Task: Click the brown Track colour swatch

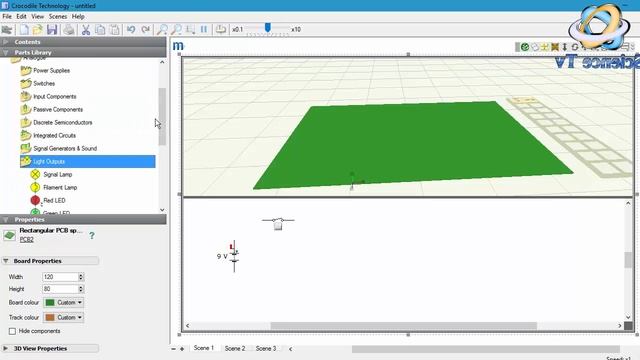Action: (x=50, y=317)
